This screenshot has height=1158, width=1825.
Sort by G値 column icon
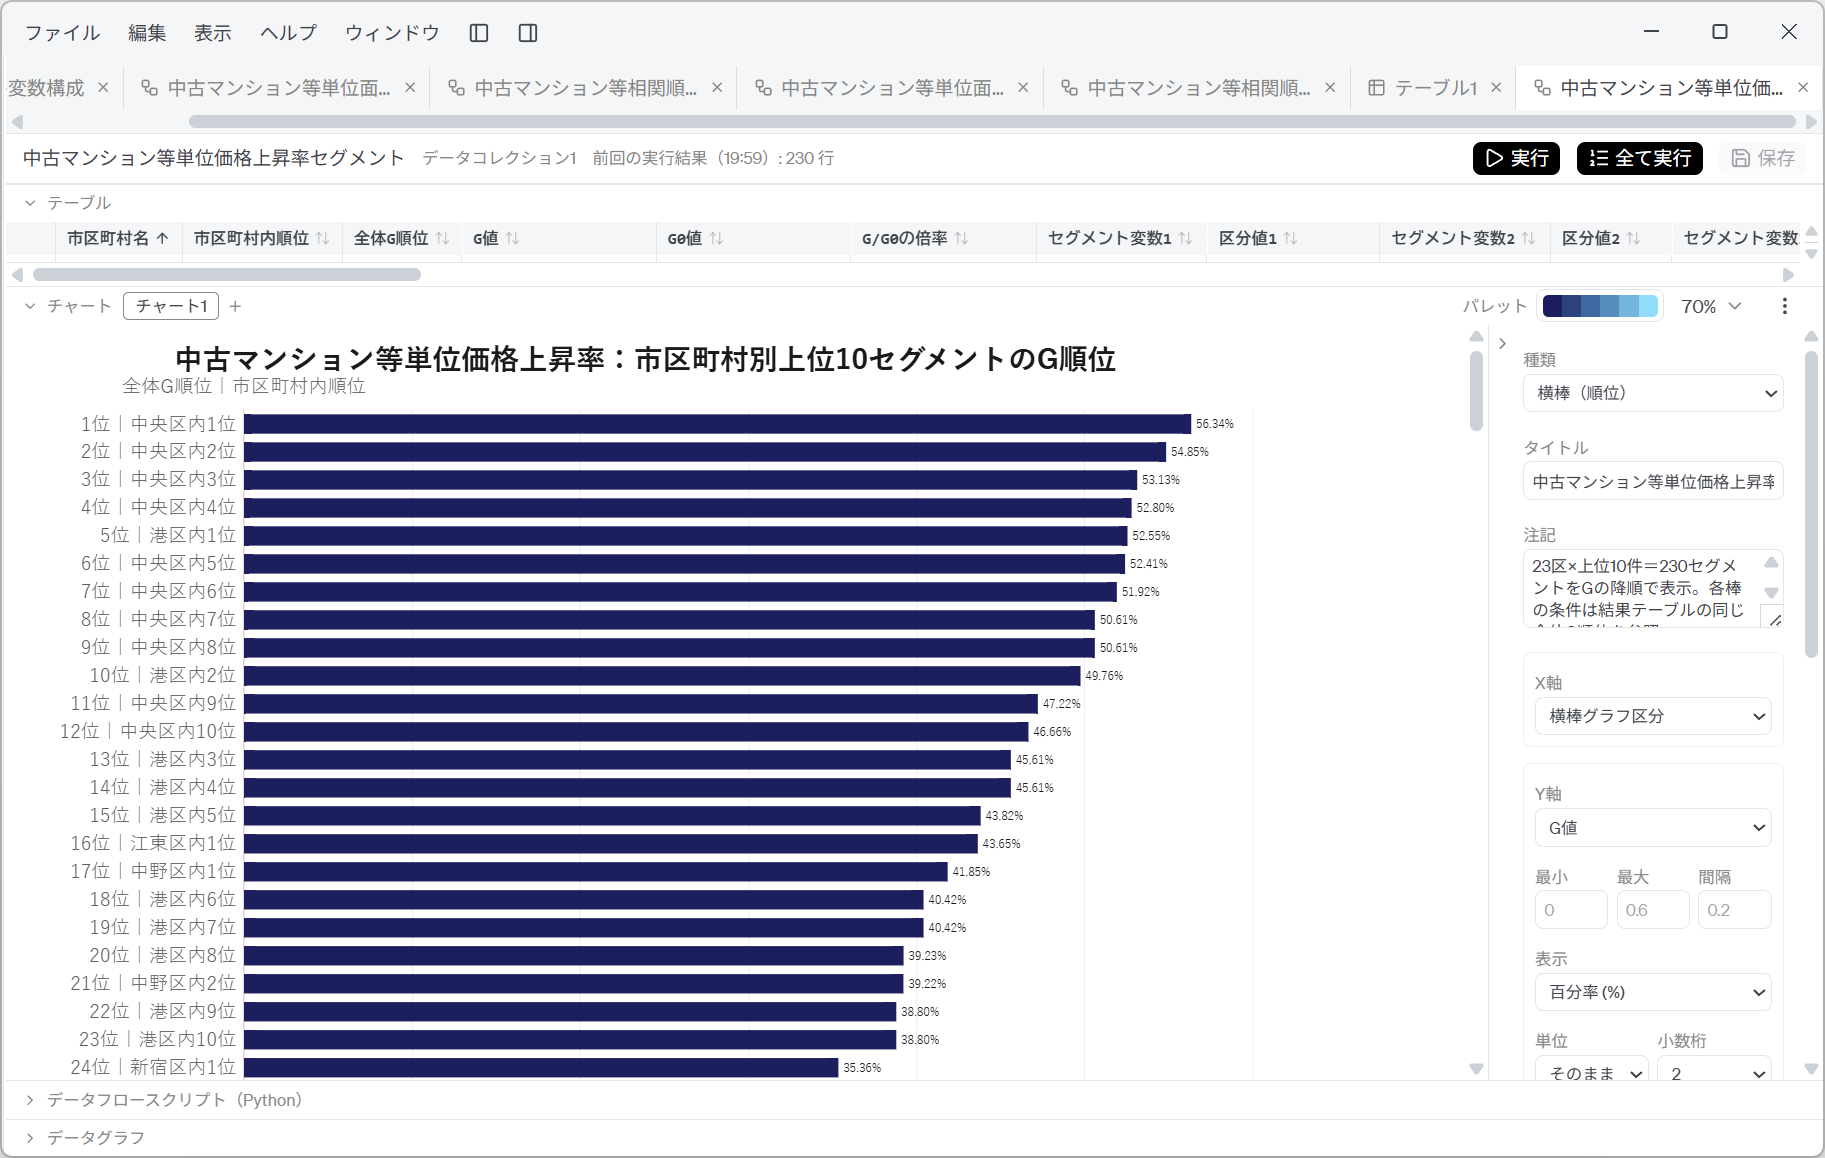512,238
